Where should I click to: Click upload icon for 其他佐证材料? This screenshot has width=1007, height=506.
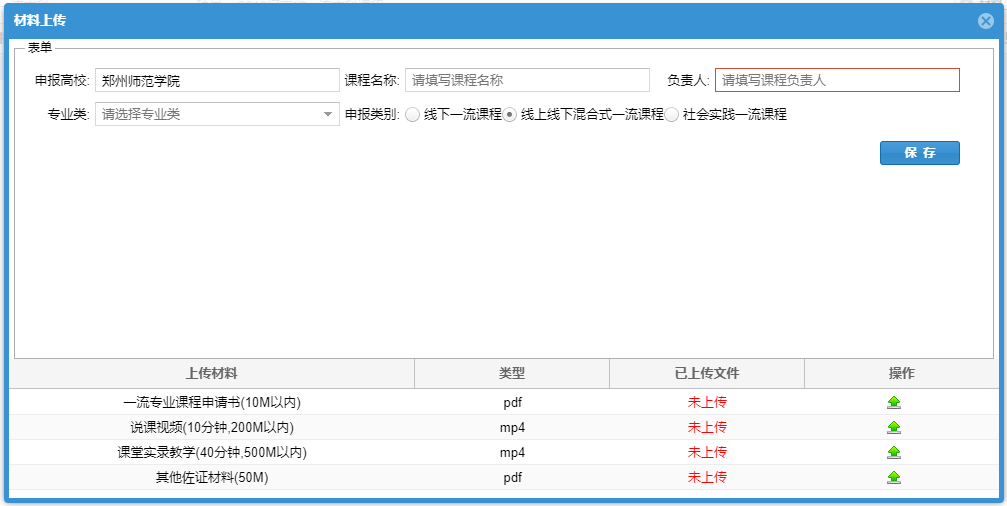893,478
